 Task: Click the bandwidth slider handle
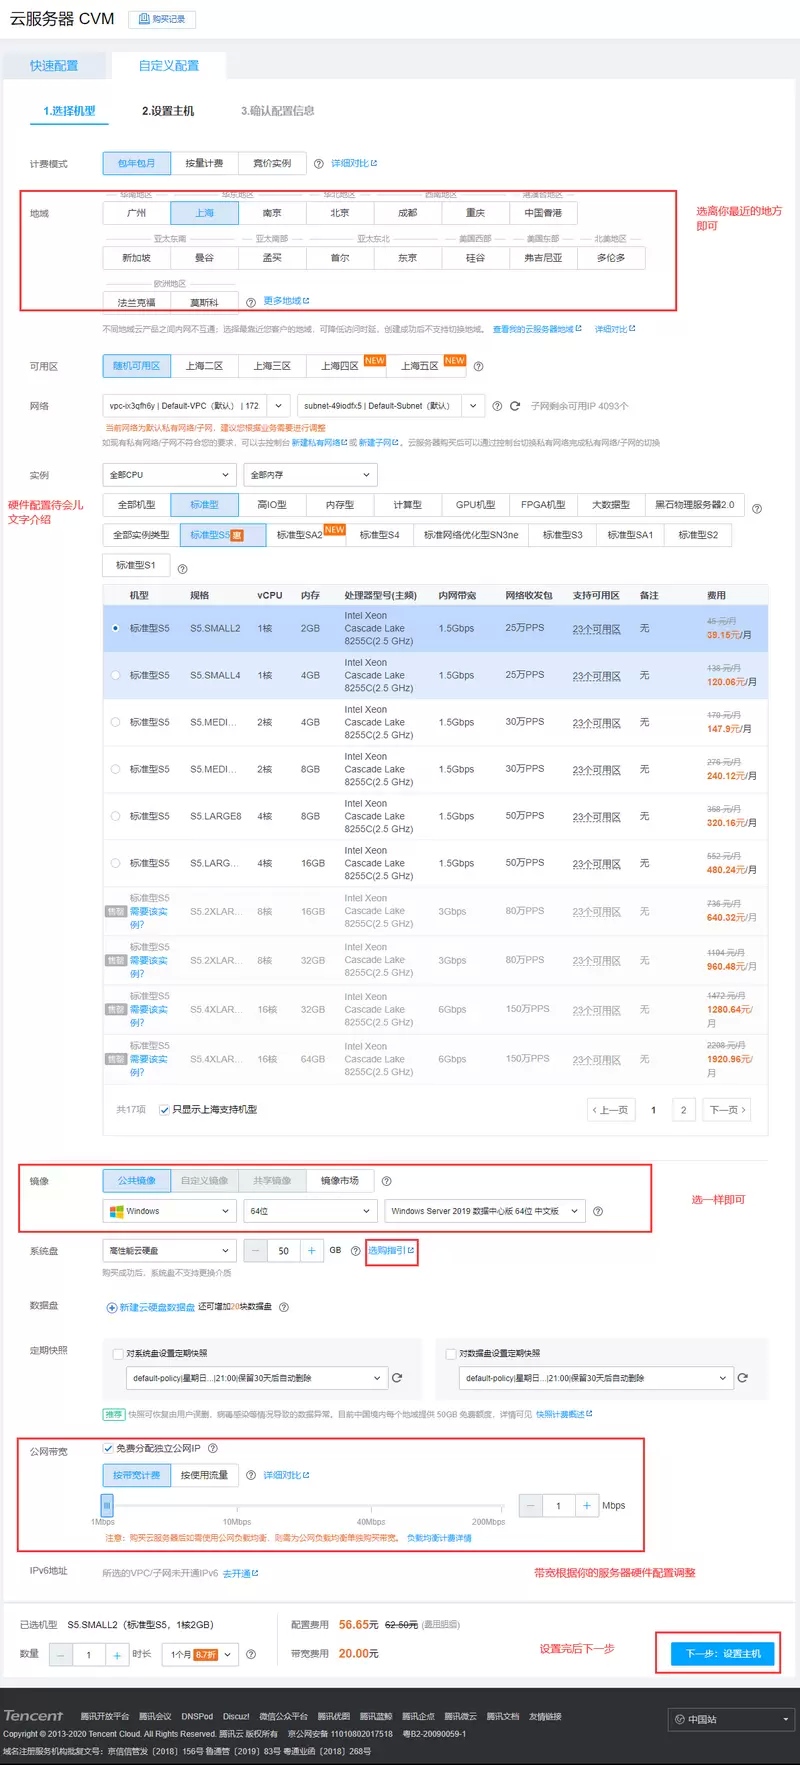107,1505
